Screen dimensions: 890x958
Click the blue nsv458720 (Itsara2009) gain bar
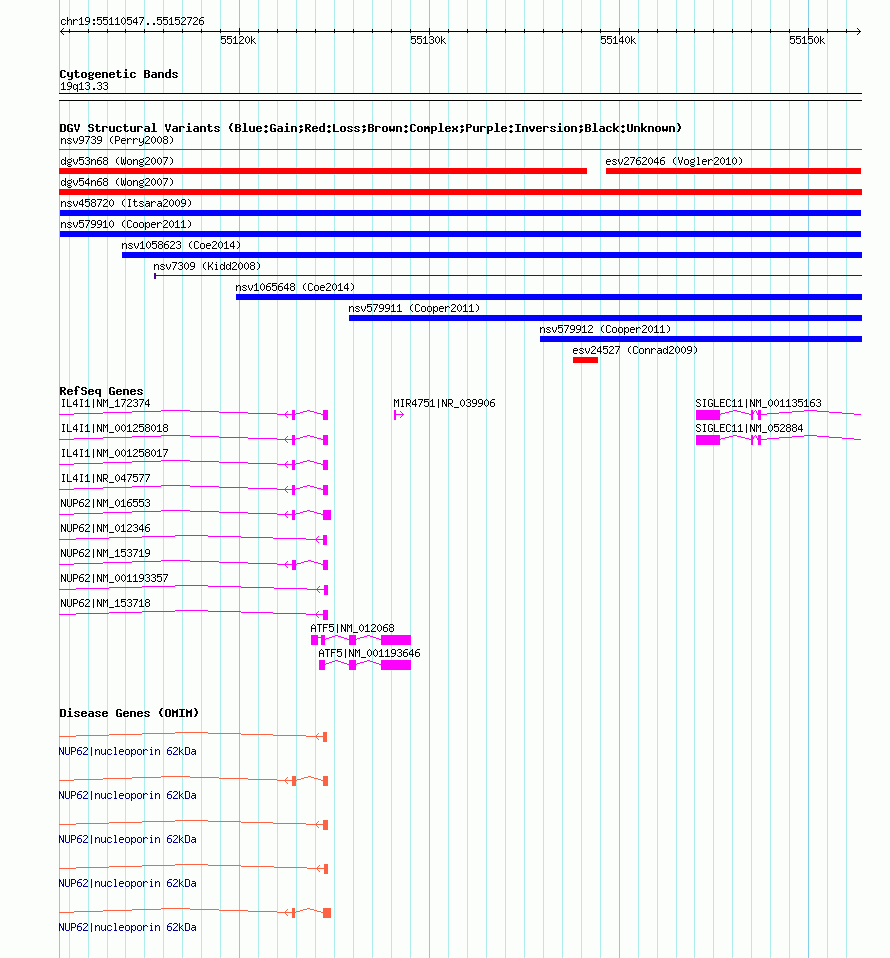point(461,213)
